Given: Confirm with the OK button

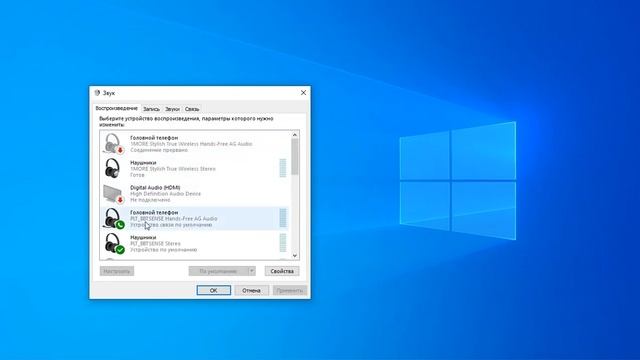Looking at the screenshot, I should pyautogui.click(x=213, y=290).
